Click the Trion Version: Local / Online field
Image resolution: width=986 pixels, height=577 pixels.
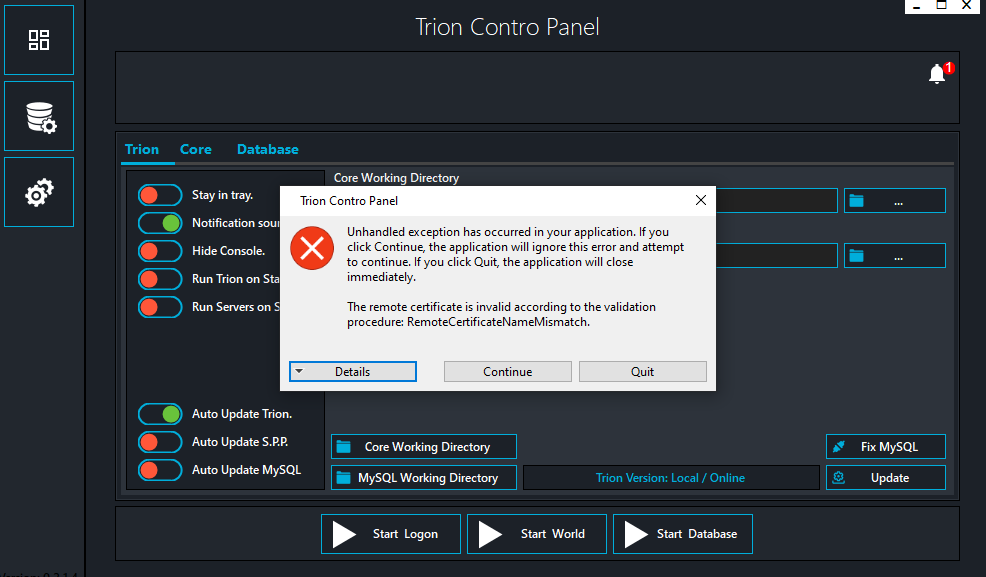pos(671,478)
